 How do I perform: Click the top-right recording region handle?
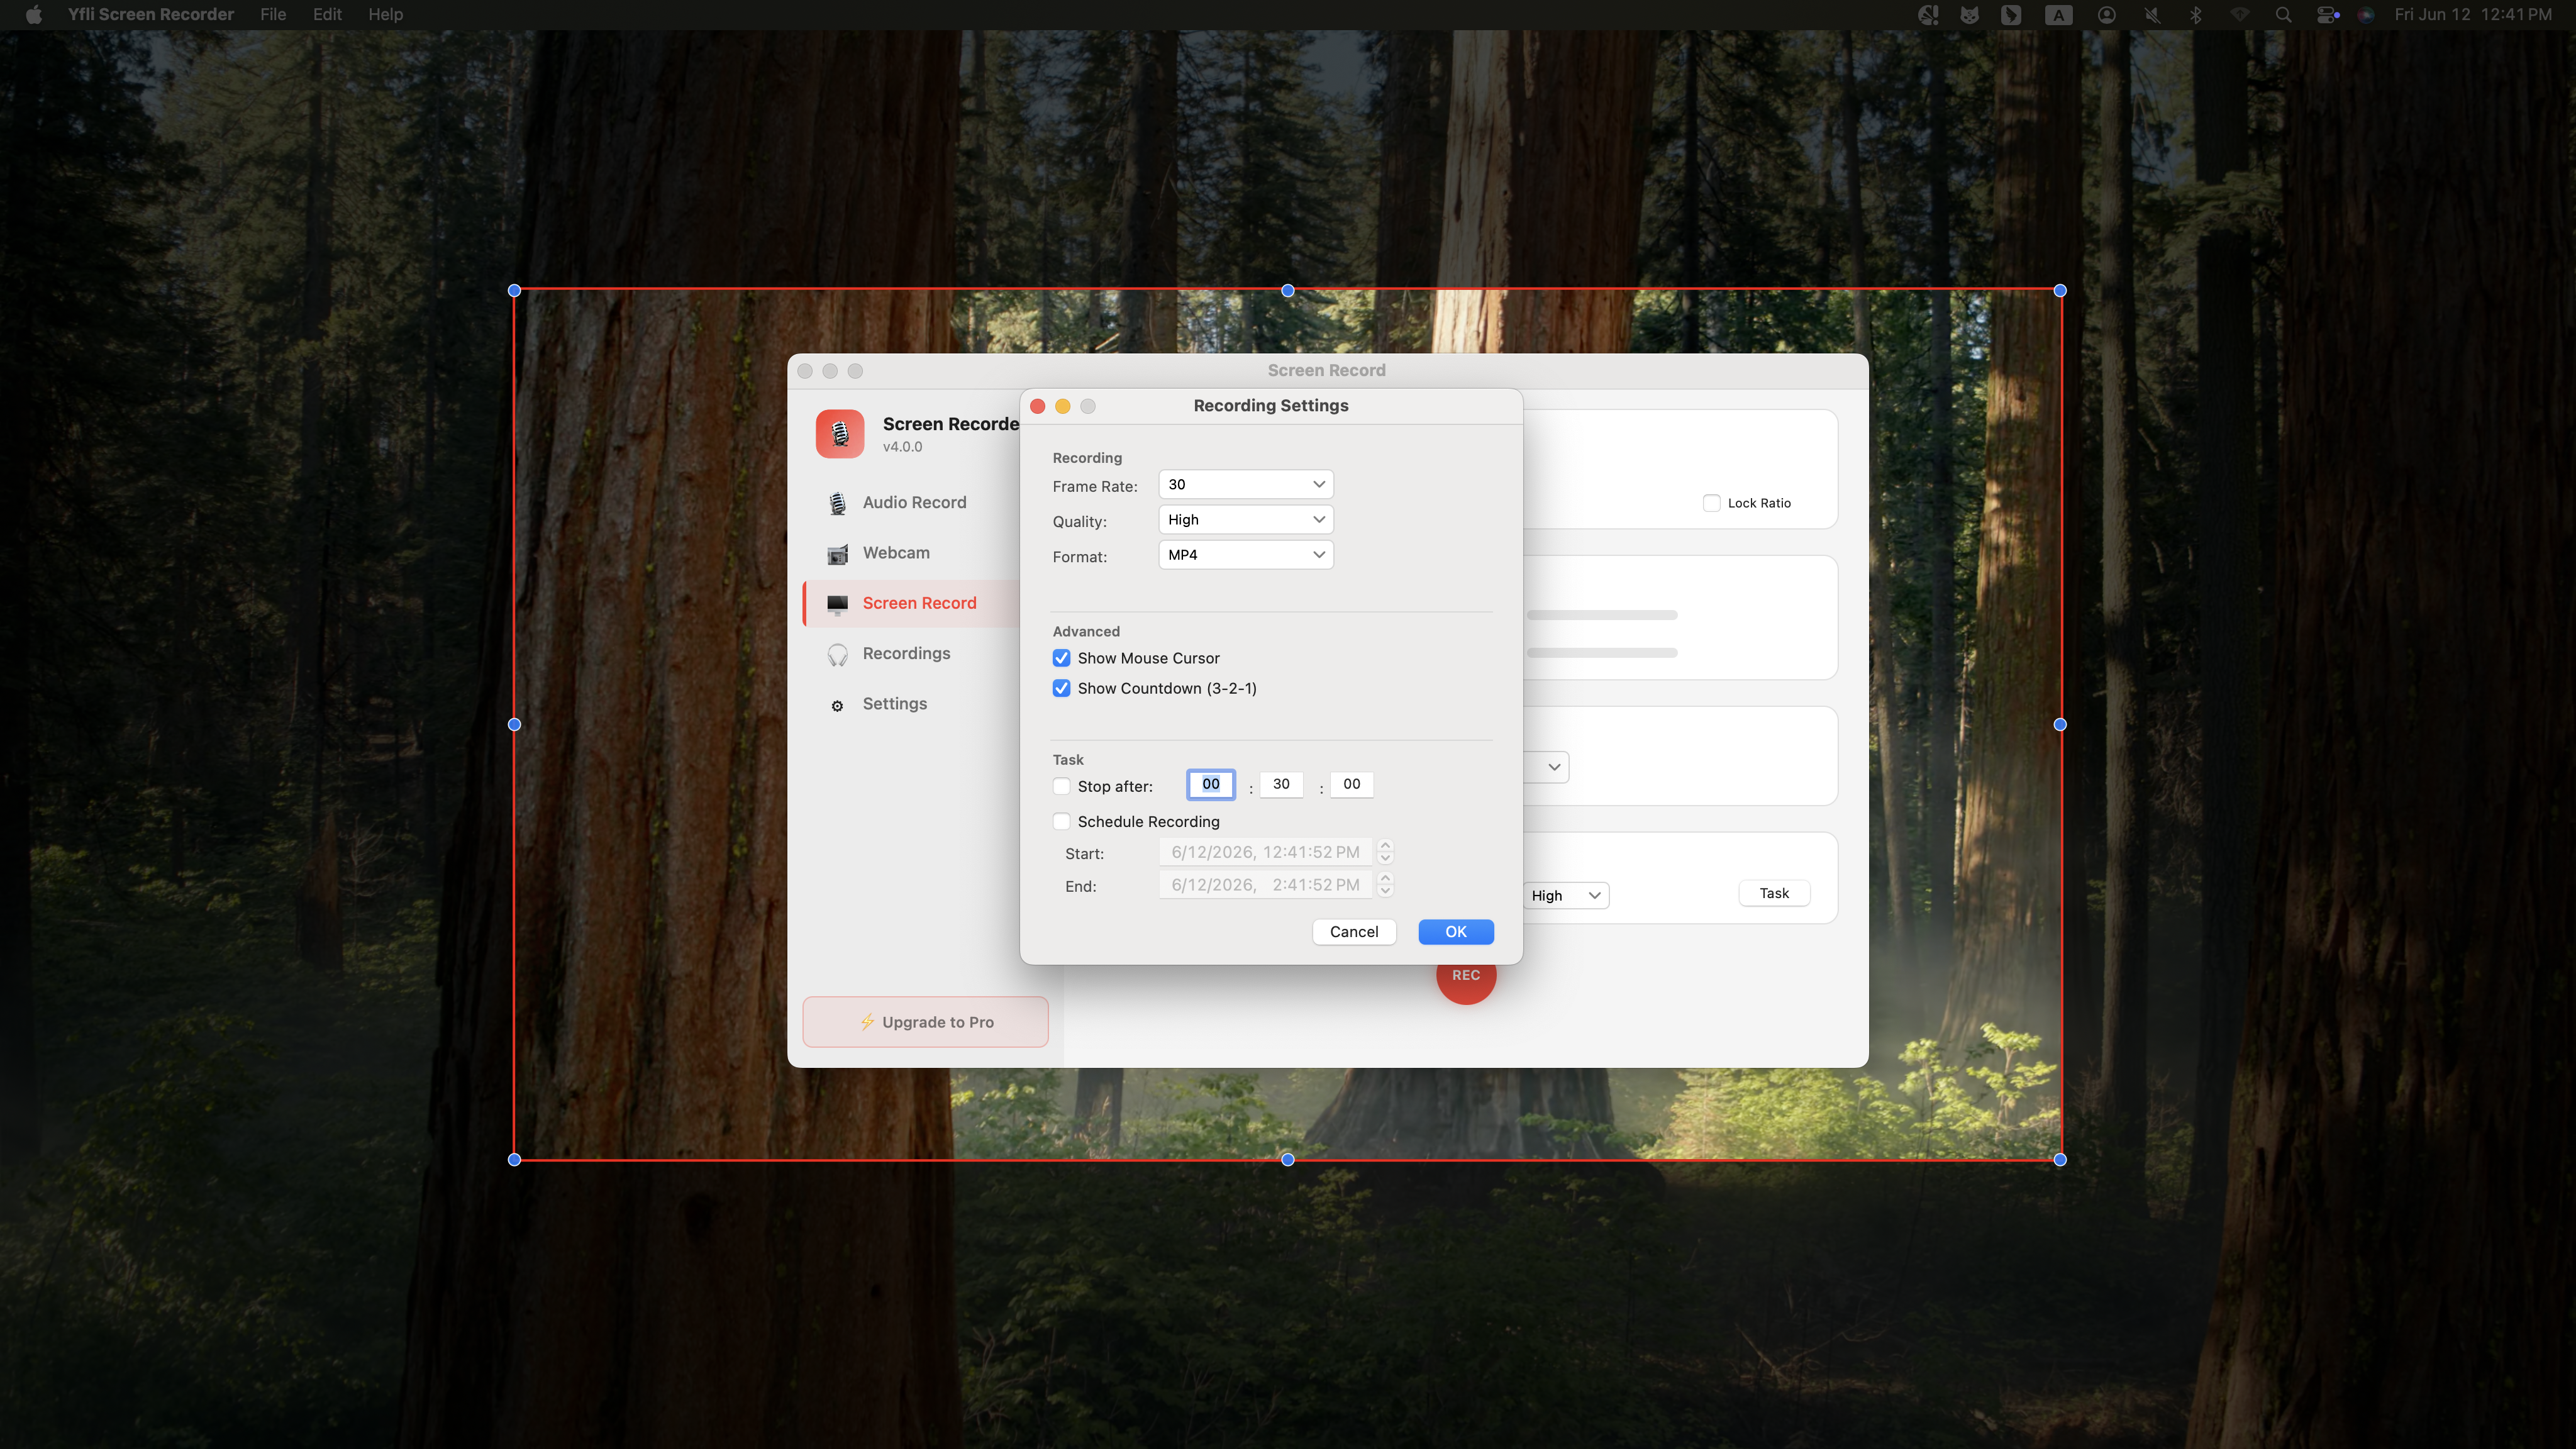click(x=2060, y=291)
